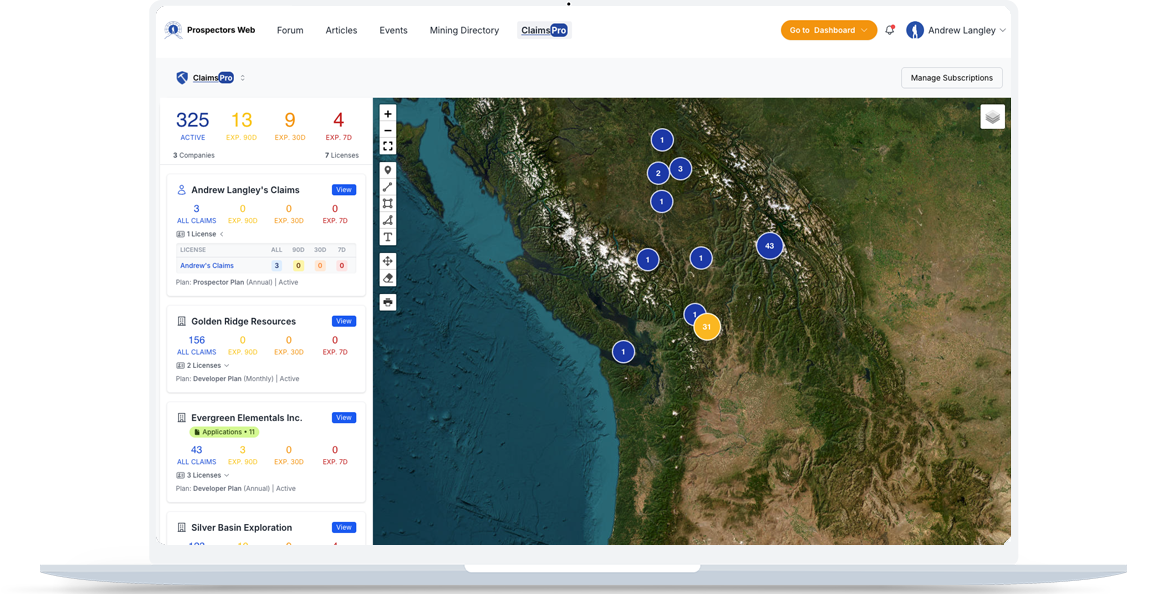Viewport: 1175px width, 594px height.
Task: Click the fit-to-extent icon on the map
Action: (388, 146)
